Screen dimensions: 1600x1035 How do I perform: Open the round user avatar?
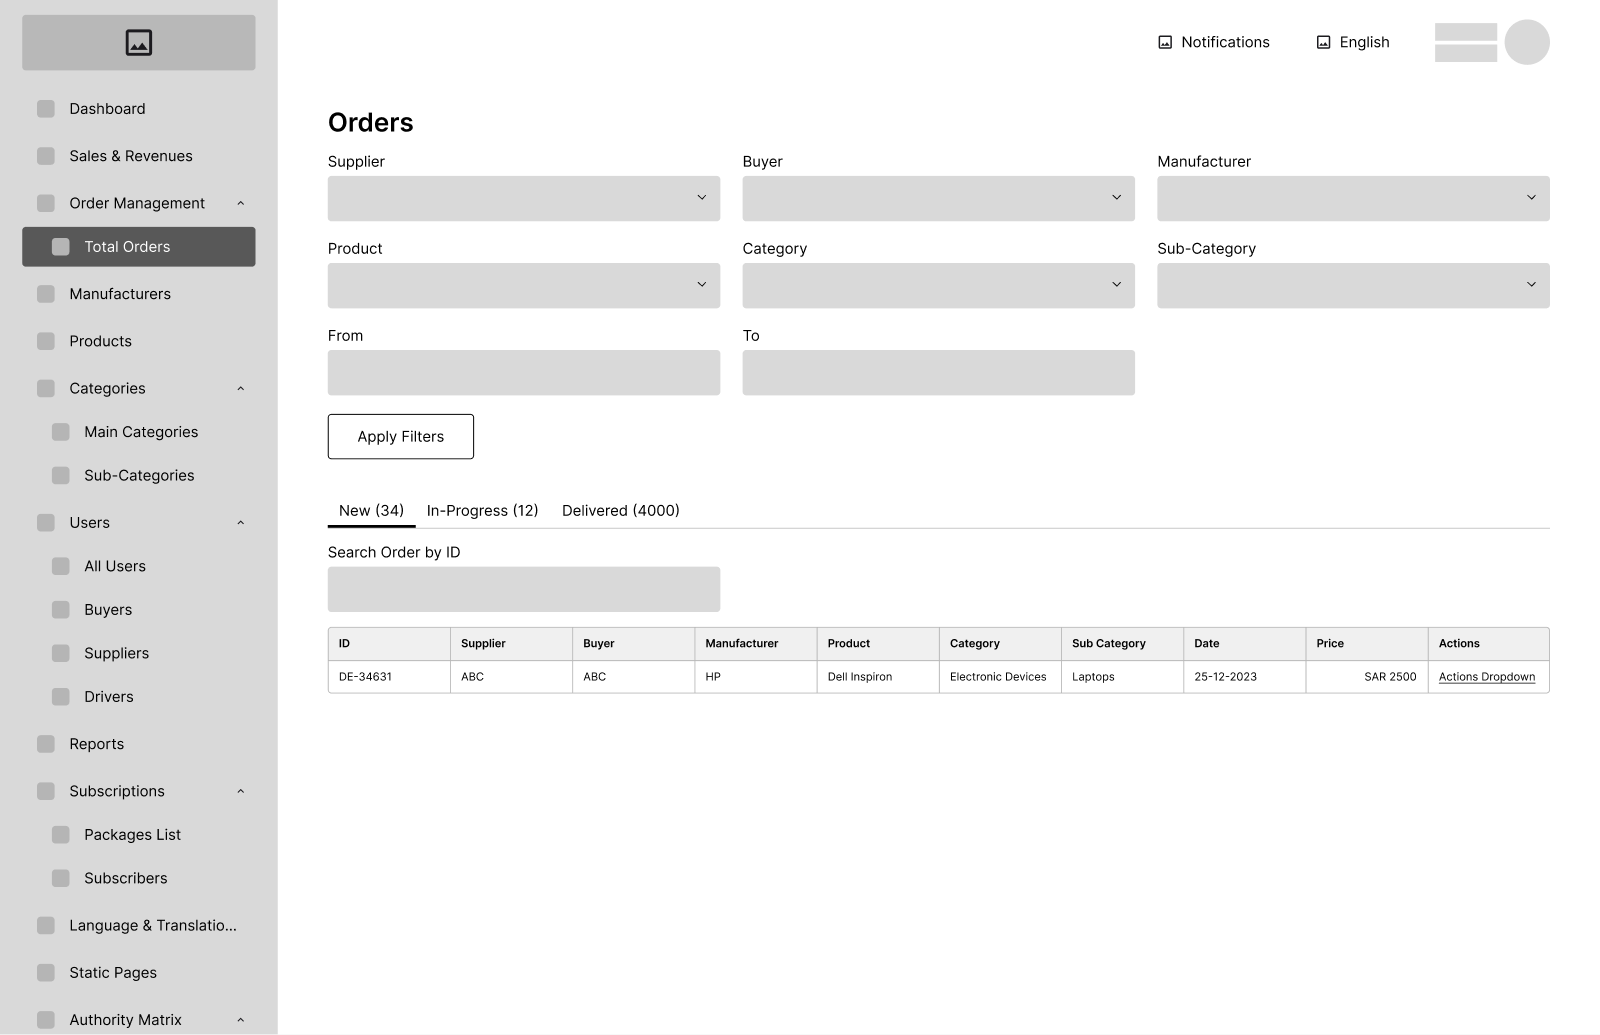[x=1527, y=42]
